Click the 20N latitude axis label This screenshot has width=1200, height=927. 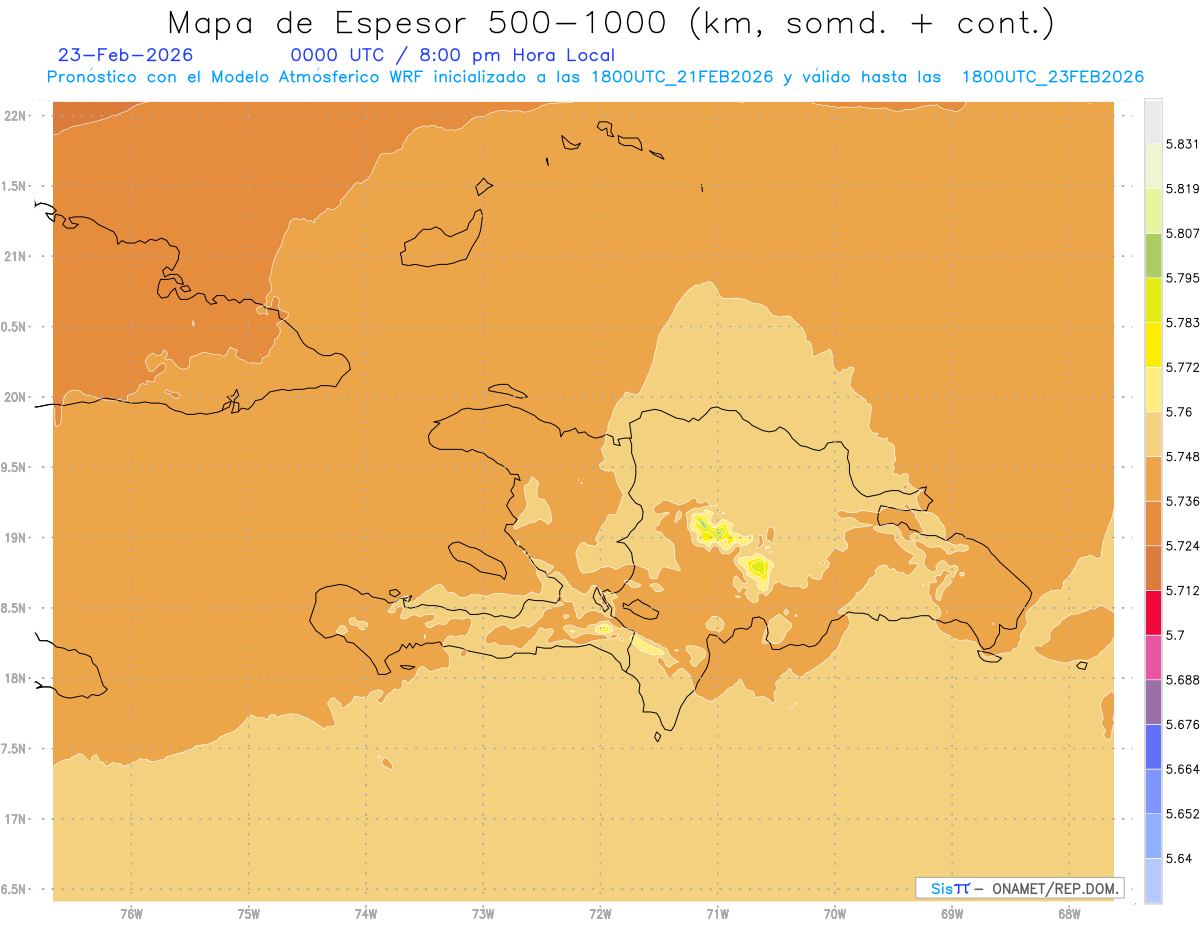point(17,397)
